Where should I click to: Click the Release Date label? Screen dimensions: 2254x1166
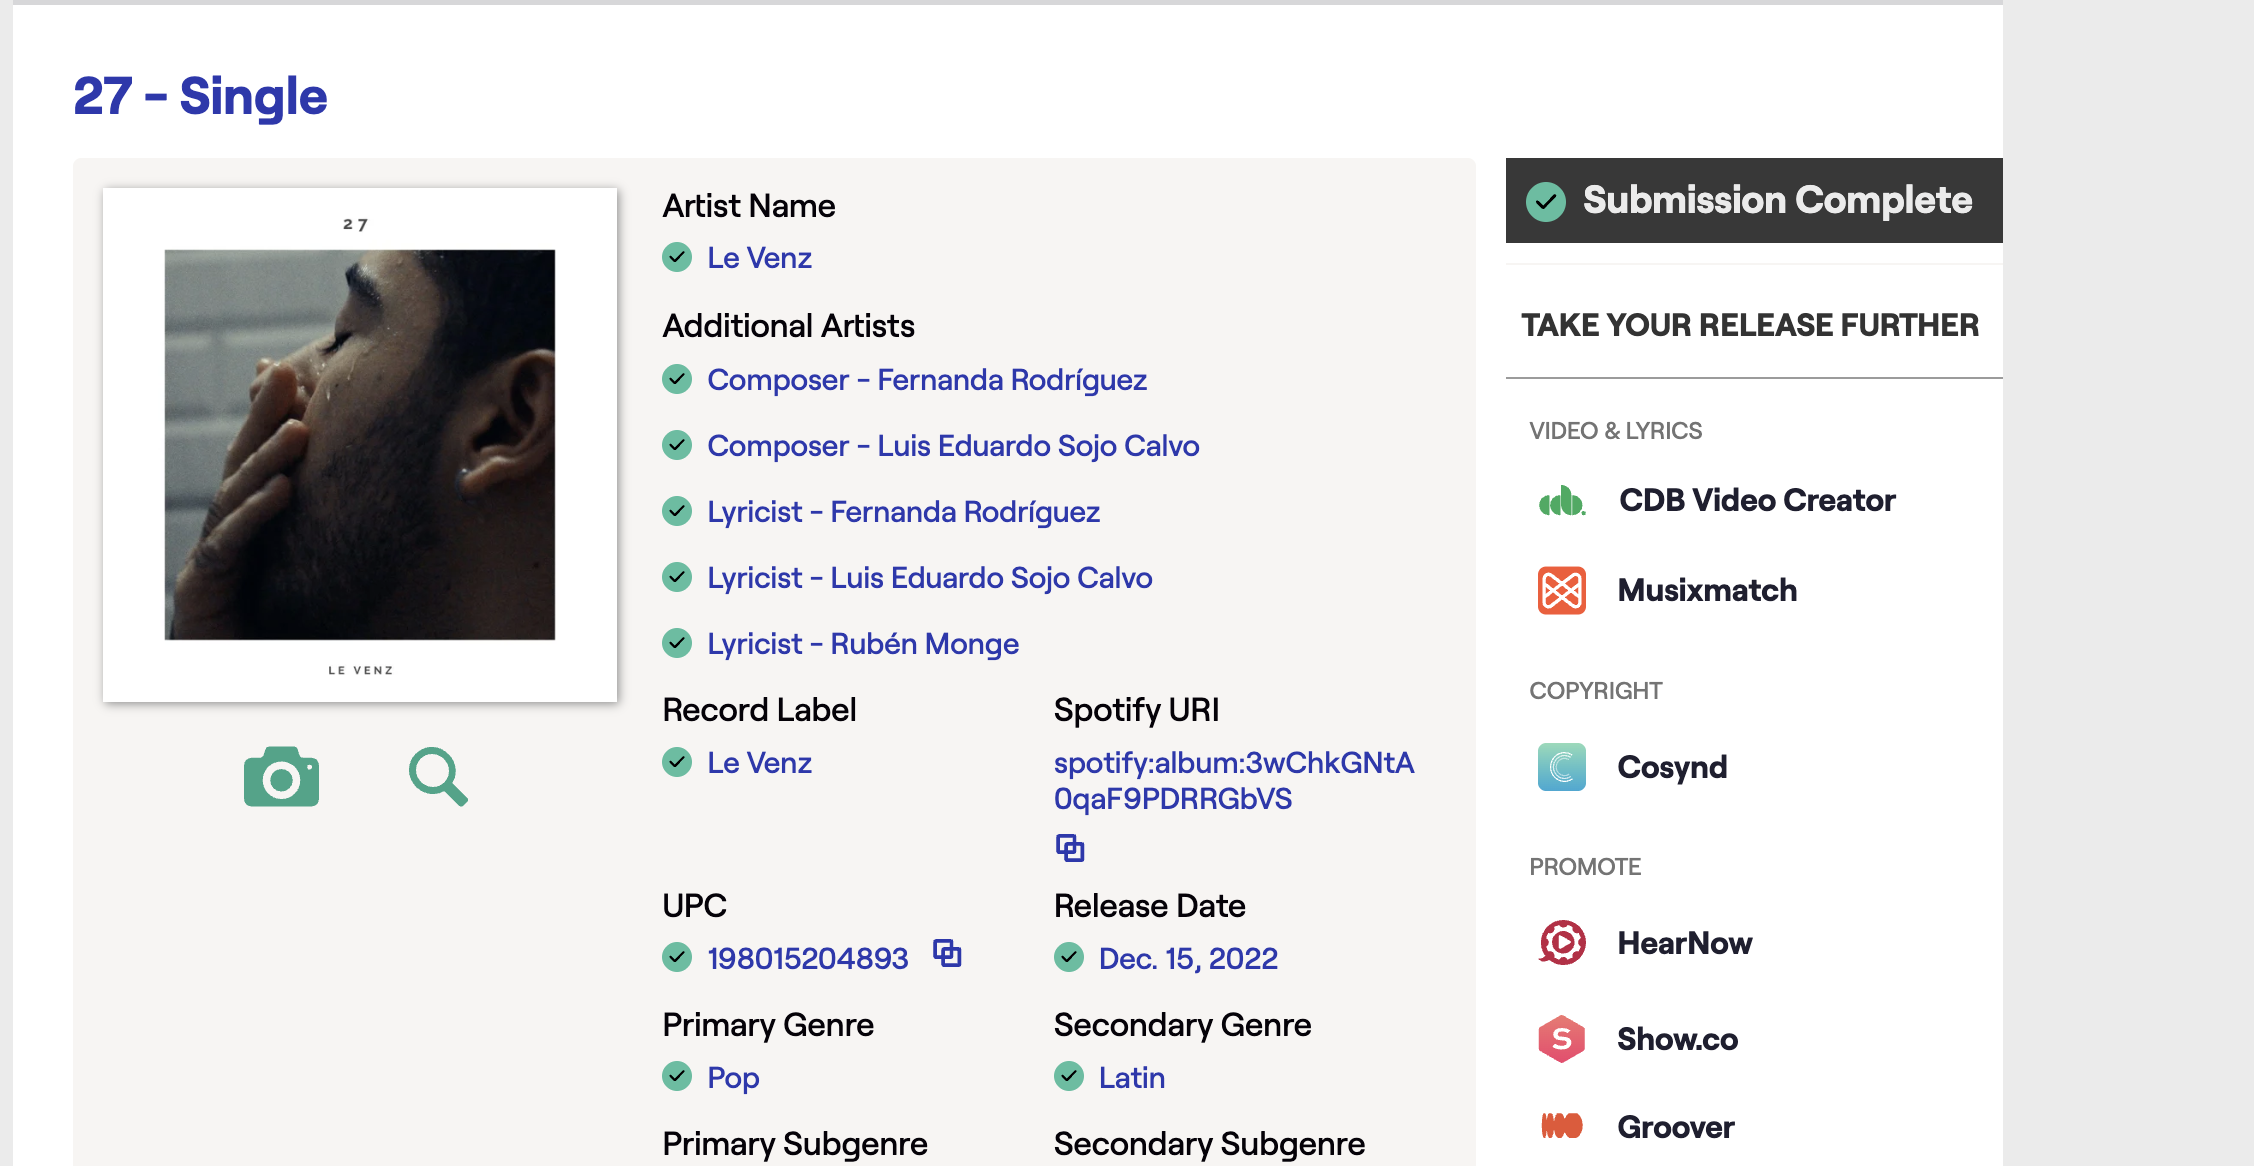pos(1149,906)
